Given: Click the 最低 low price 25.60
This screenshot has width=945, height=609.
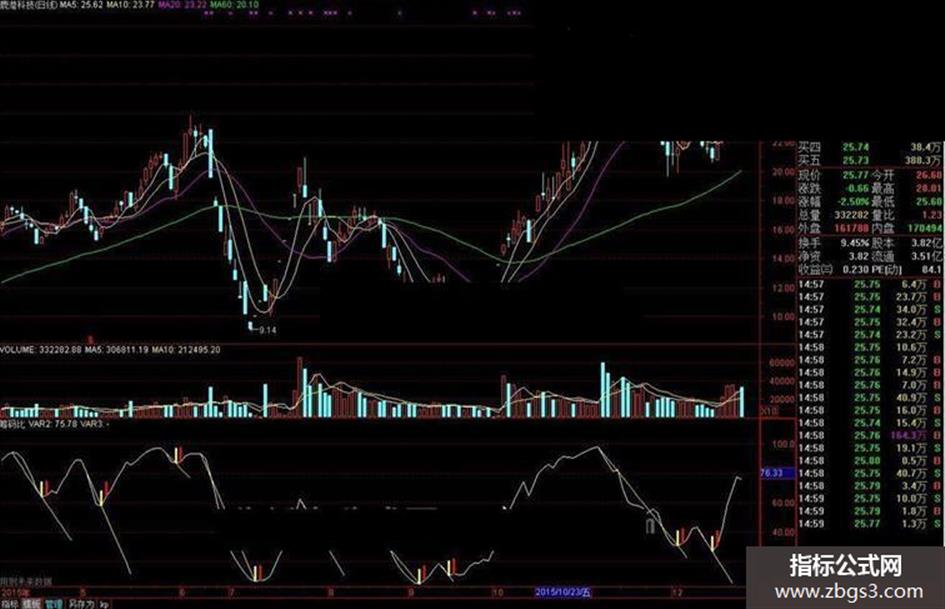Looking at the screenshot, I should (x=928, y=201).
